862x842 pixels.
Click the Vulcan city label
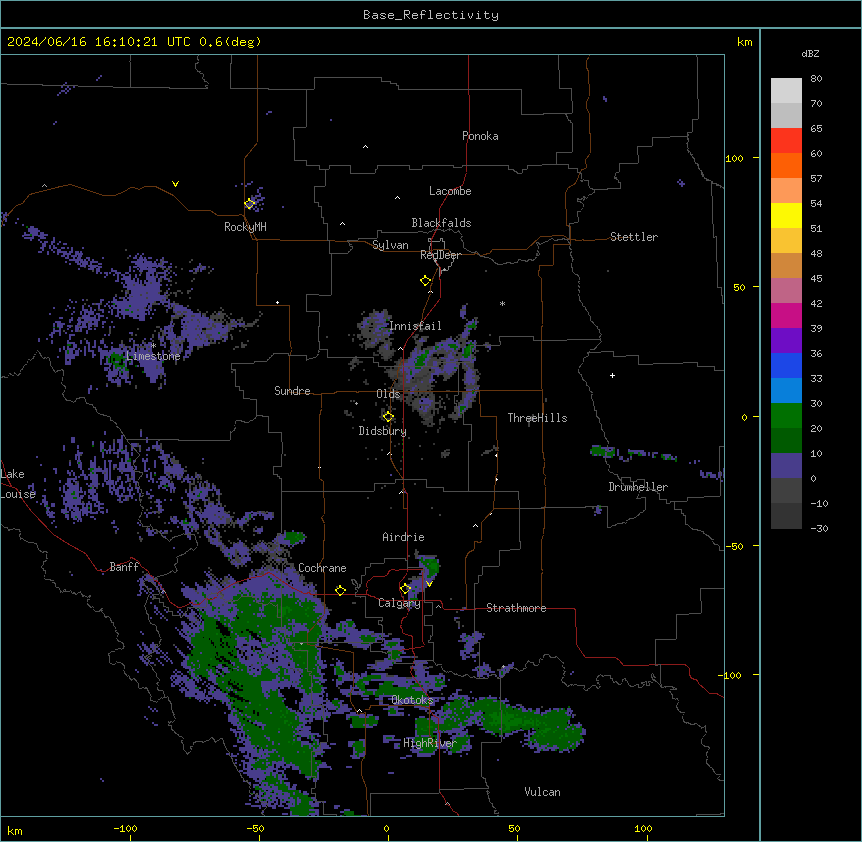pos(542,792)
